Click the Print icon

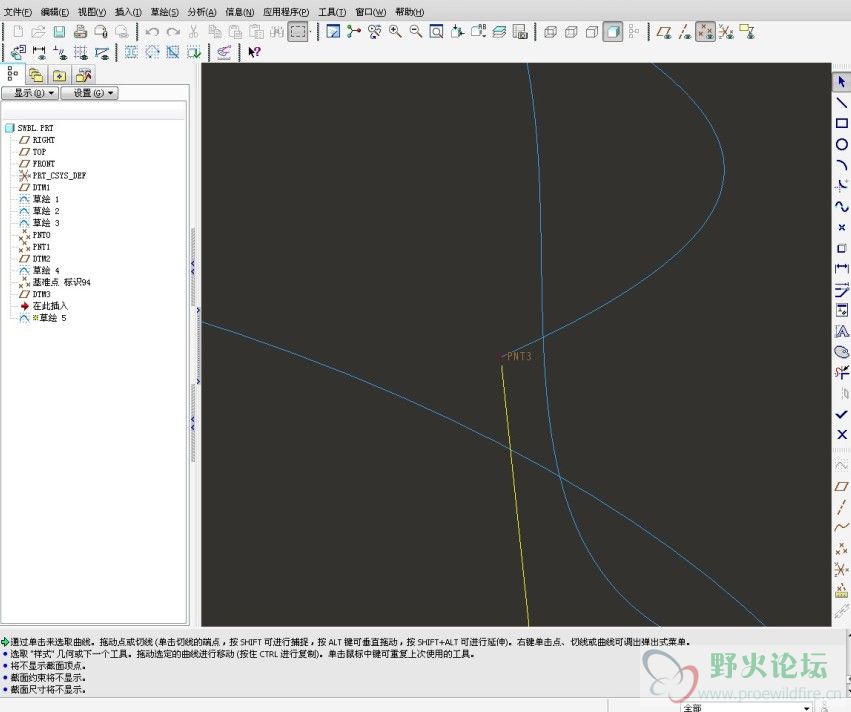tap(80, 32)
